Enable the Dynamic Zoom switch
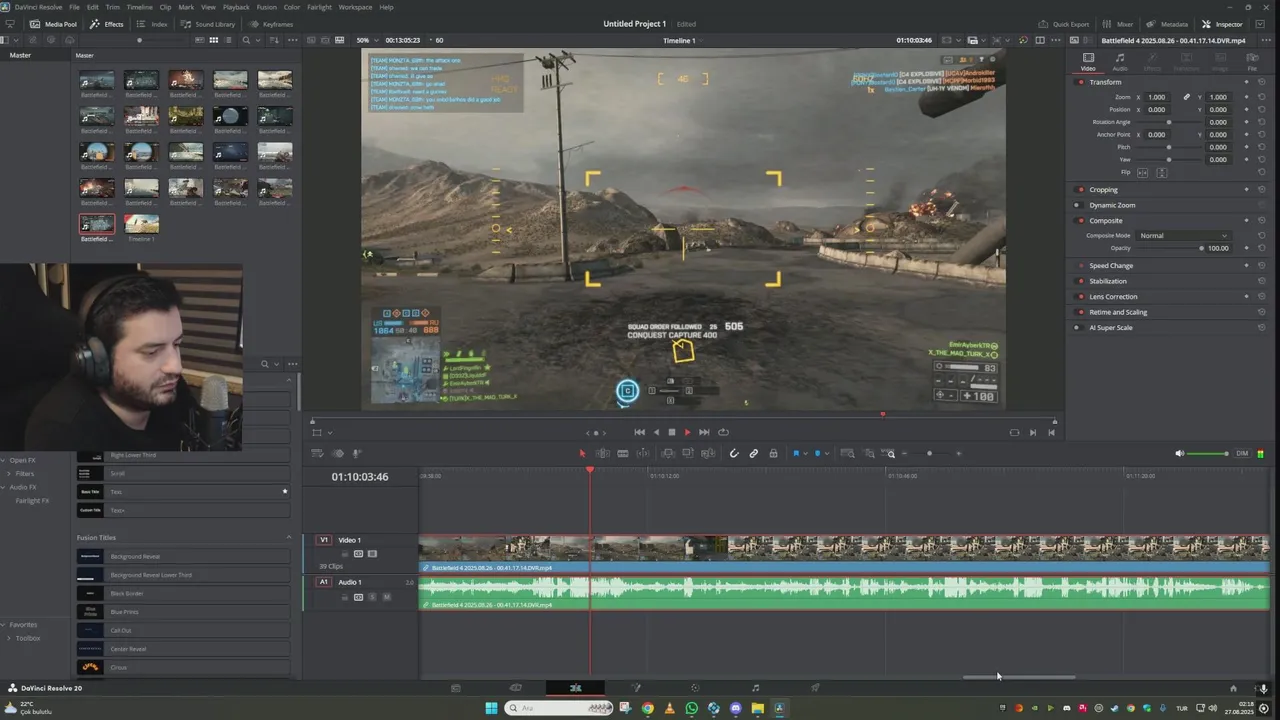This screenshot has width=1280, height=720. [x=1077, y=205]
